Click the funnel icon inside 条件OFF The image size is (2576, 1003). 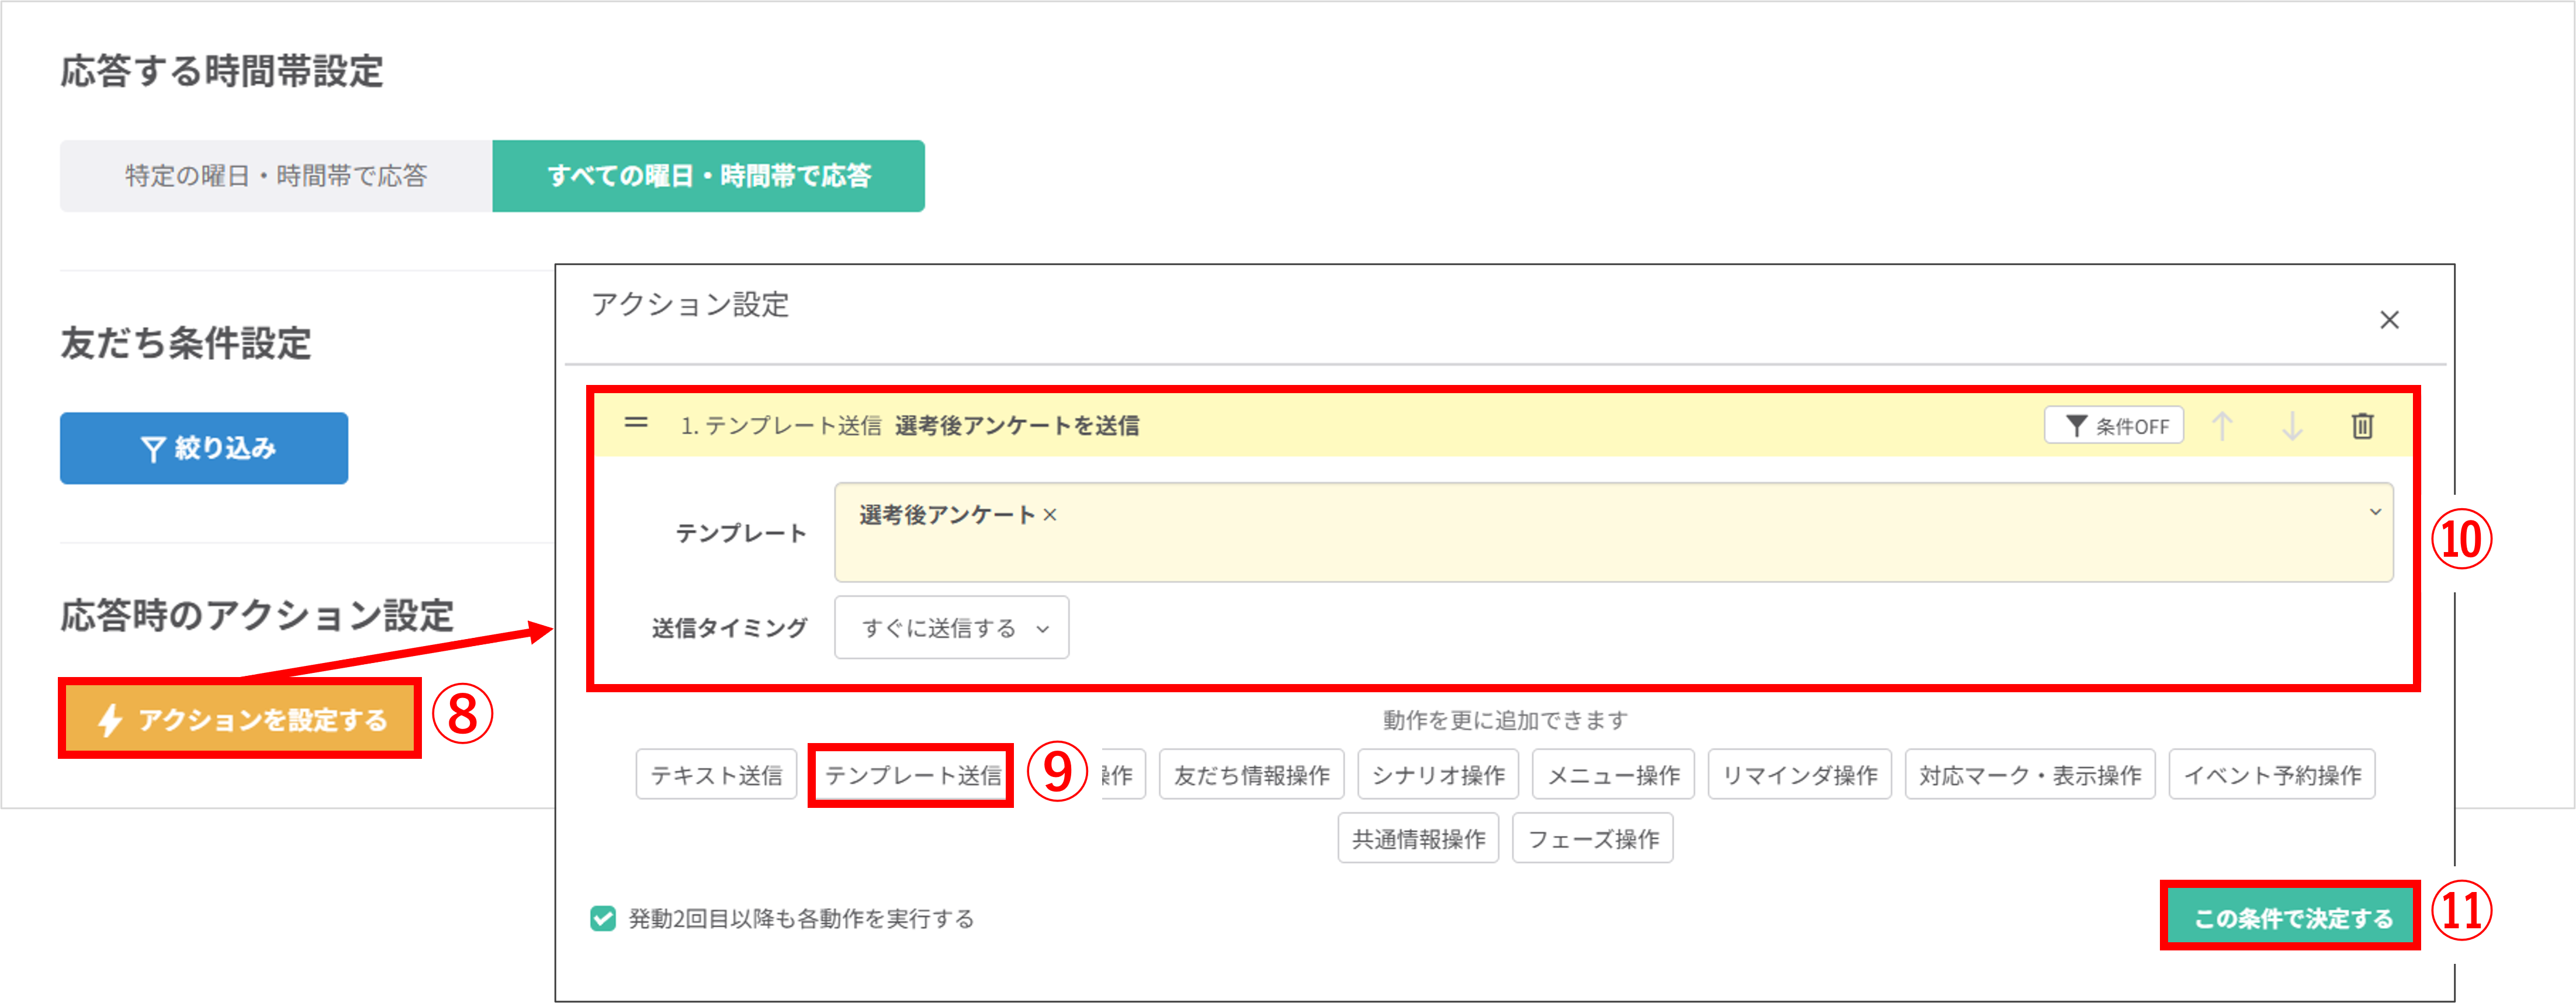[2077, 425]
